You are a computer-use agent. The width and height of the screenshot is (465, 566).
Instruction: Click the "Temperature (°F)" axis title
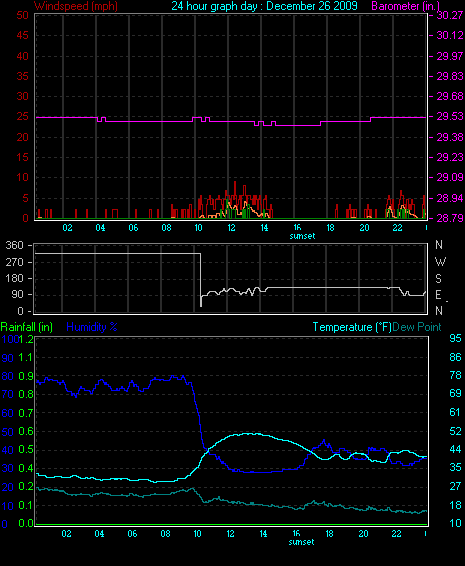[352, 327]
